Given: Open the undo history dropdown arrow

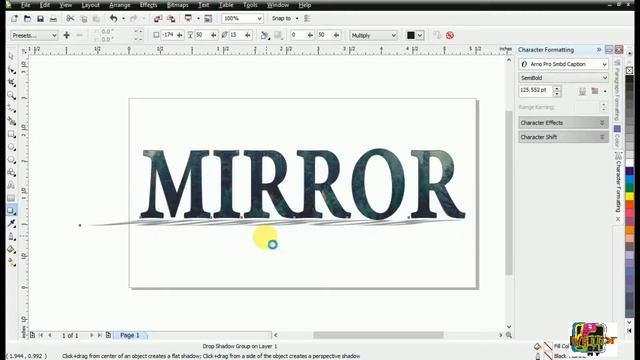Looking at the screenshot, I should [x=124, y=18].
